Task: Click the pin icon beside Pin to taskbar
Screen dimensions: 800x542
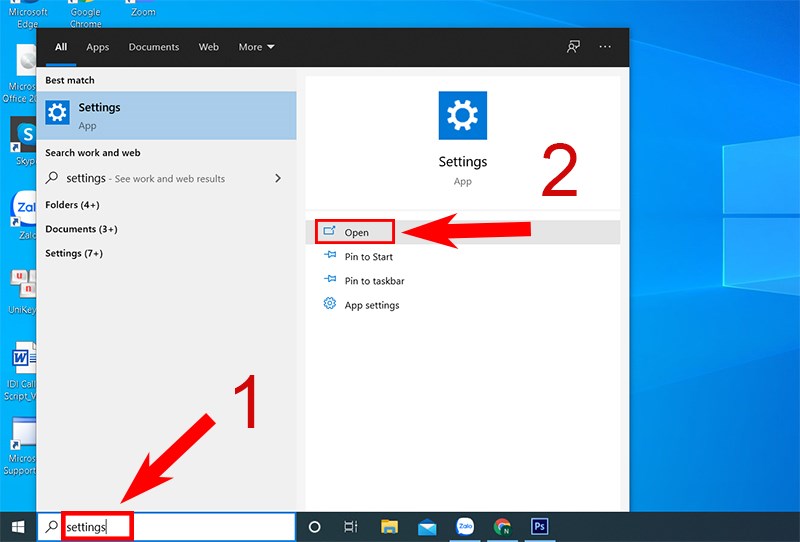Action: (x=330, y=279)
